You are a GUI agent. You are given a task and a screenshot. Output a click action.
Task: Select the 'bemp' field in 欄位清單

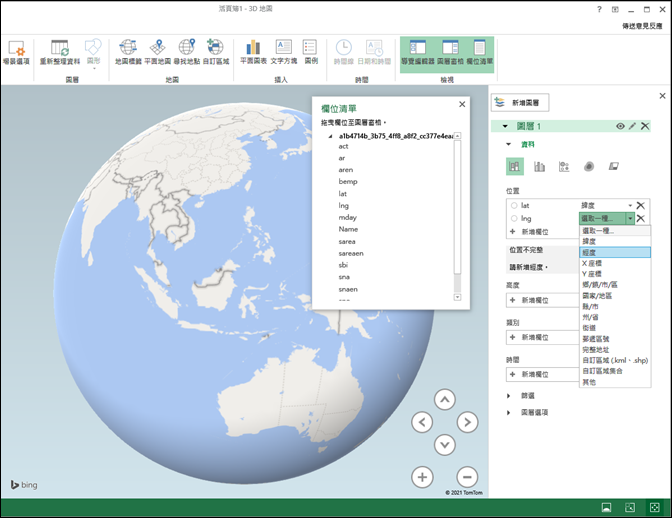348,182
